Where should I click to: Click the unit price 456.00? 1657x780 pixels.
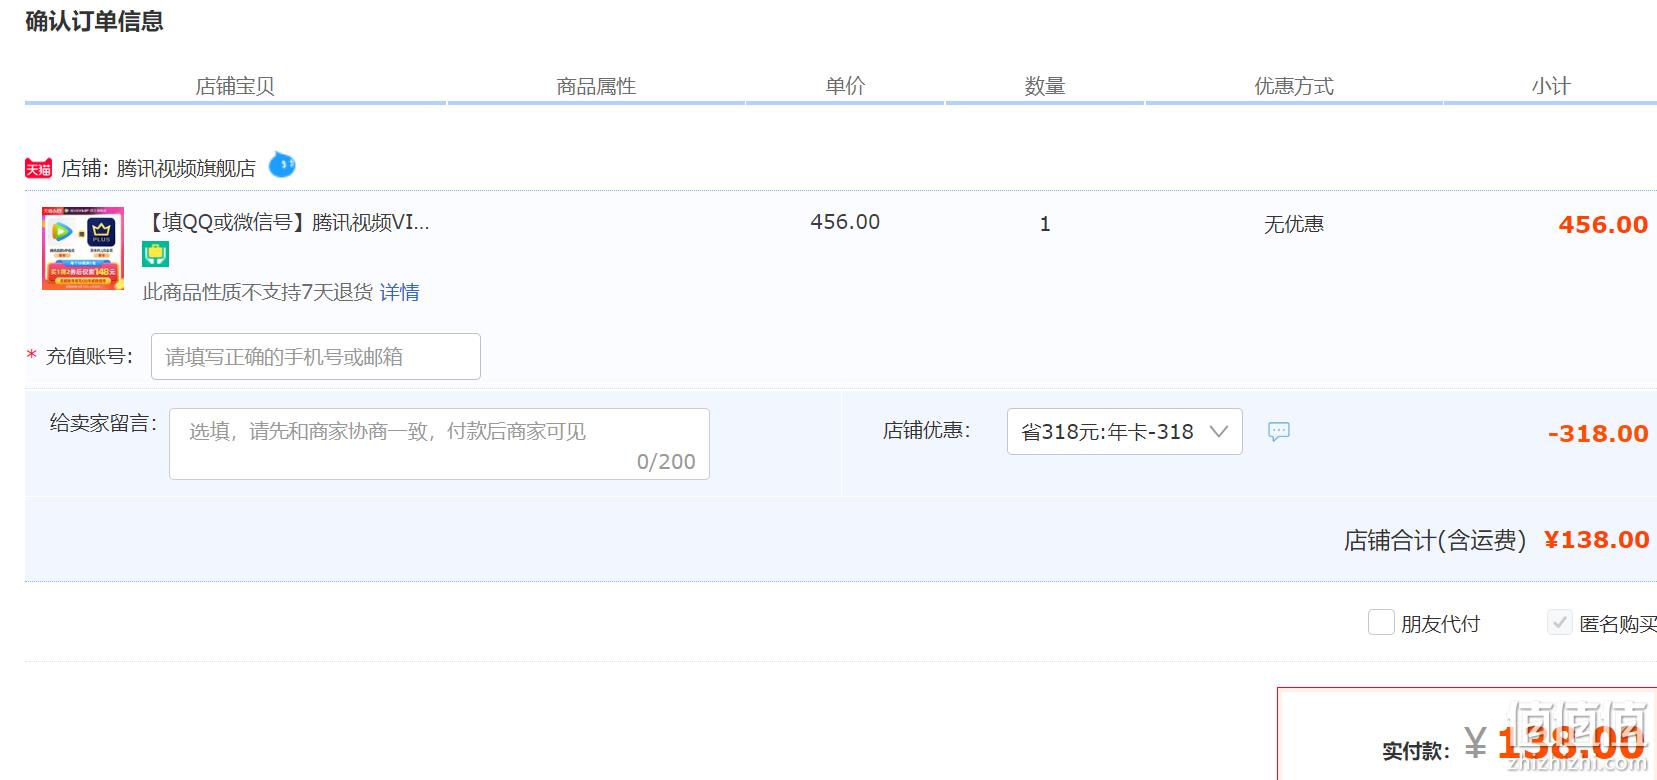pos(845,222)
